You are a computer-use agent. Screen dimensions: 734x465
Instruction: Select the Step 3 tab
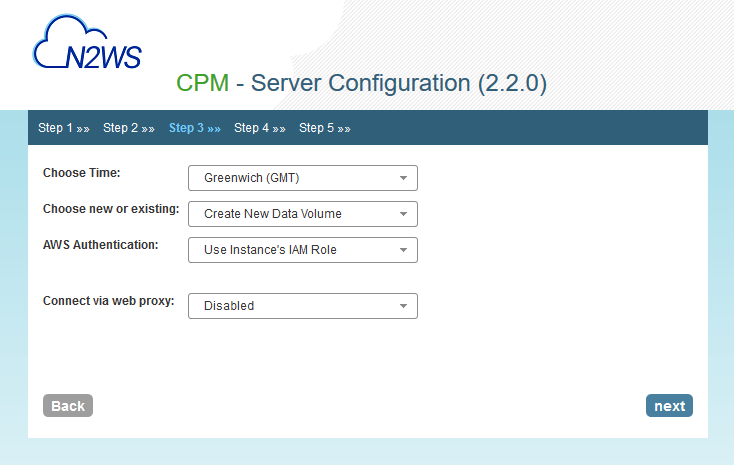pyautogui.click(x=195, y=128)
